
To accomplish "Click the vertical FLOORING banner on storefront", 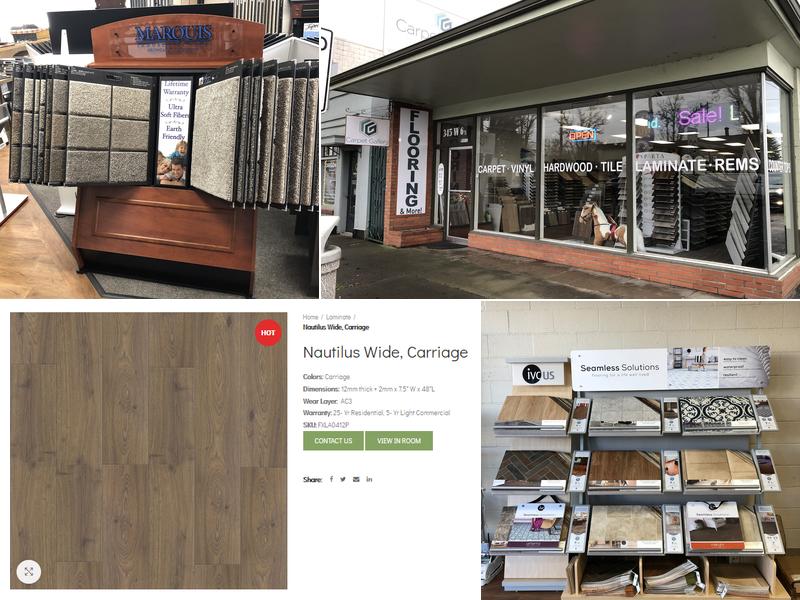I will (x=412, y=161).
